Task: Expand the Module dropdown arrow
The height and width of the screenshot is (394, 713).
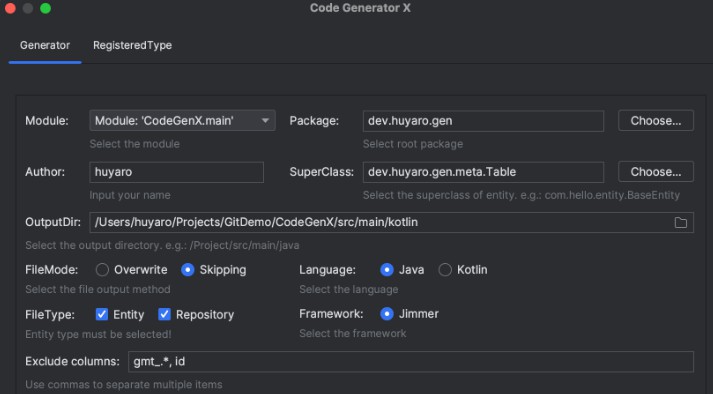Action: [x=265, y=121]
